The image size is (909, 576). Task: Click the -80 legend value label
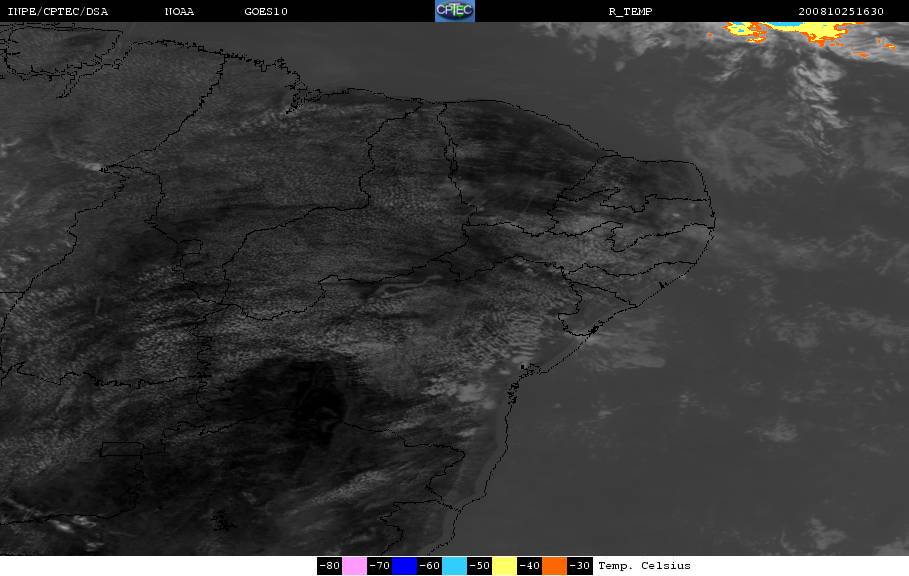click(329, 566)
